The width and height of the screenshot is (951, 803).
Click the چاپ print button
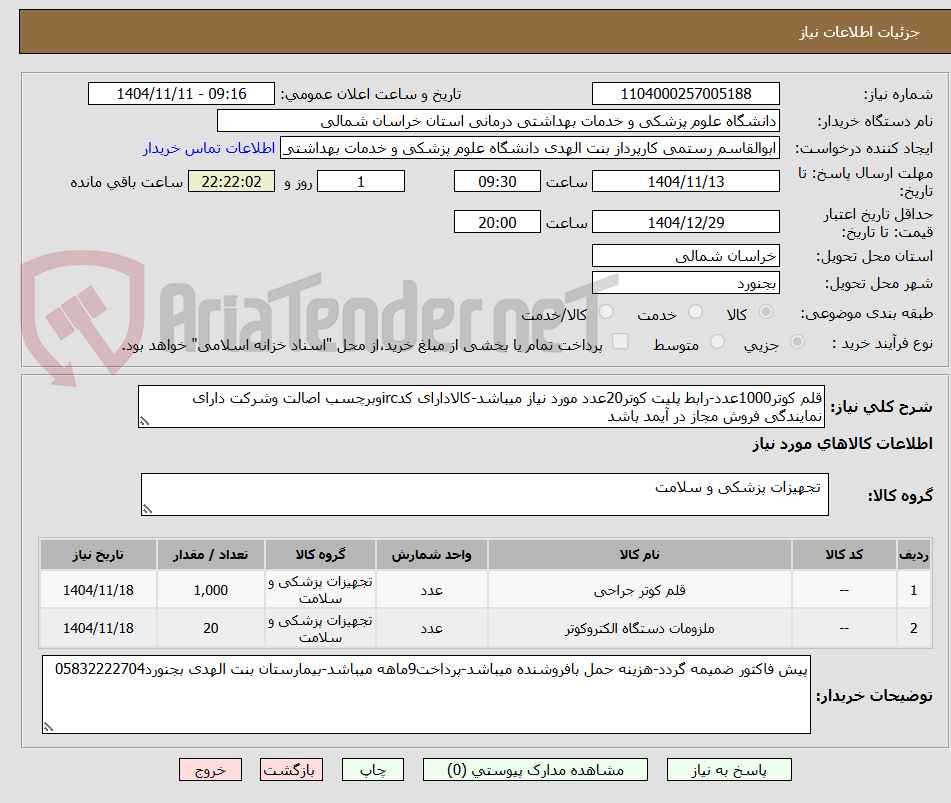[372, 770]
